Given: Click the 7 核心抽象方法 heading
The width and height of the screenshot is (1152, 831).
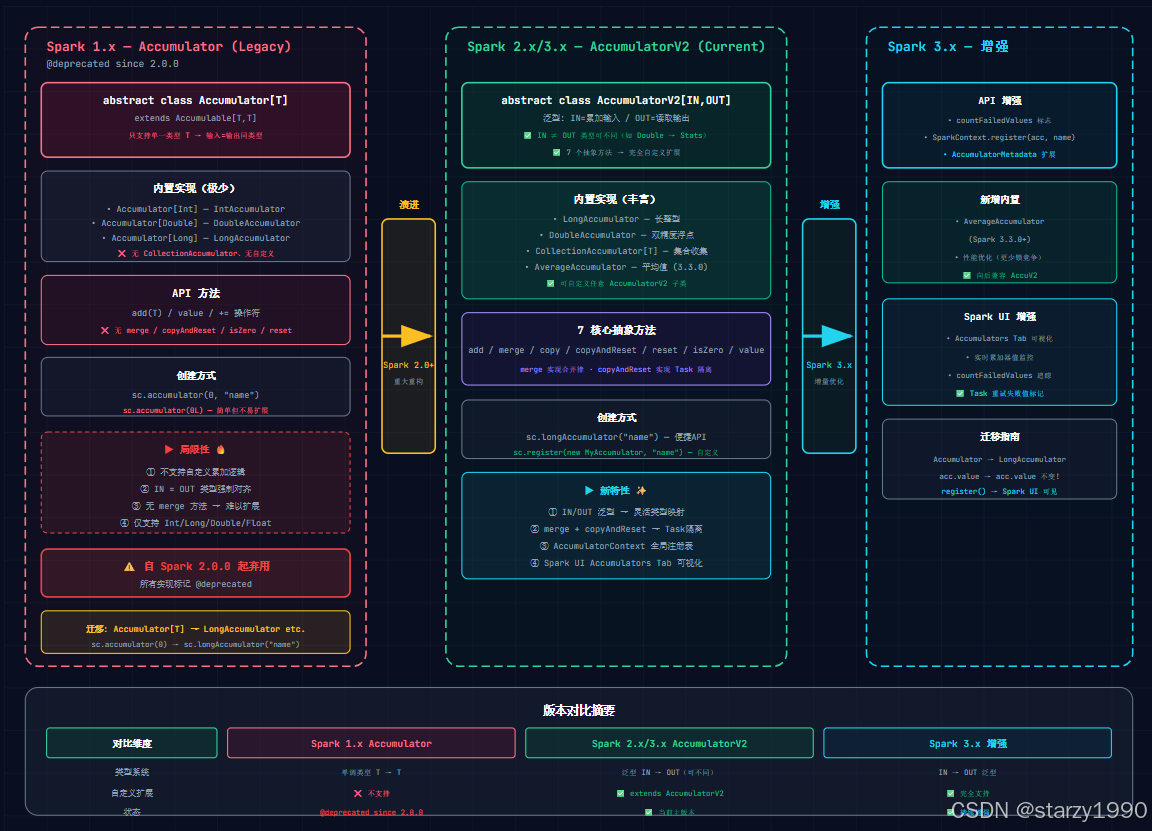Looking at the screenshot, I should 616,330.
